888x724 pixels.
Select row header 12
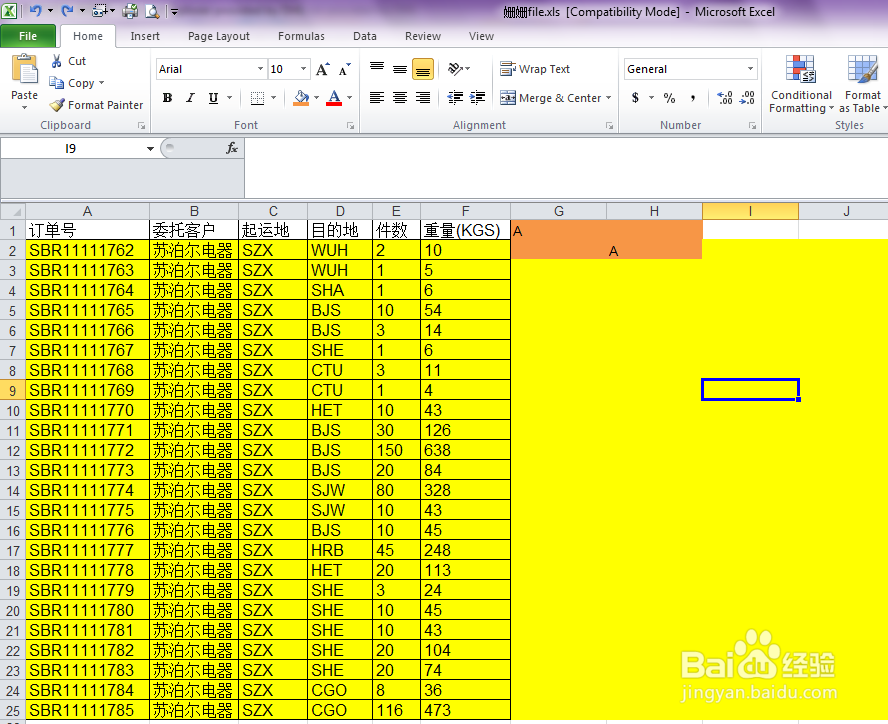12,451
